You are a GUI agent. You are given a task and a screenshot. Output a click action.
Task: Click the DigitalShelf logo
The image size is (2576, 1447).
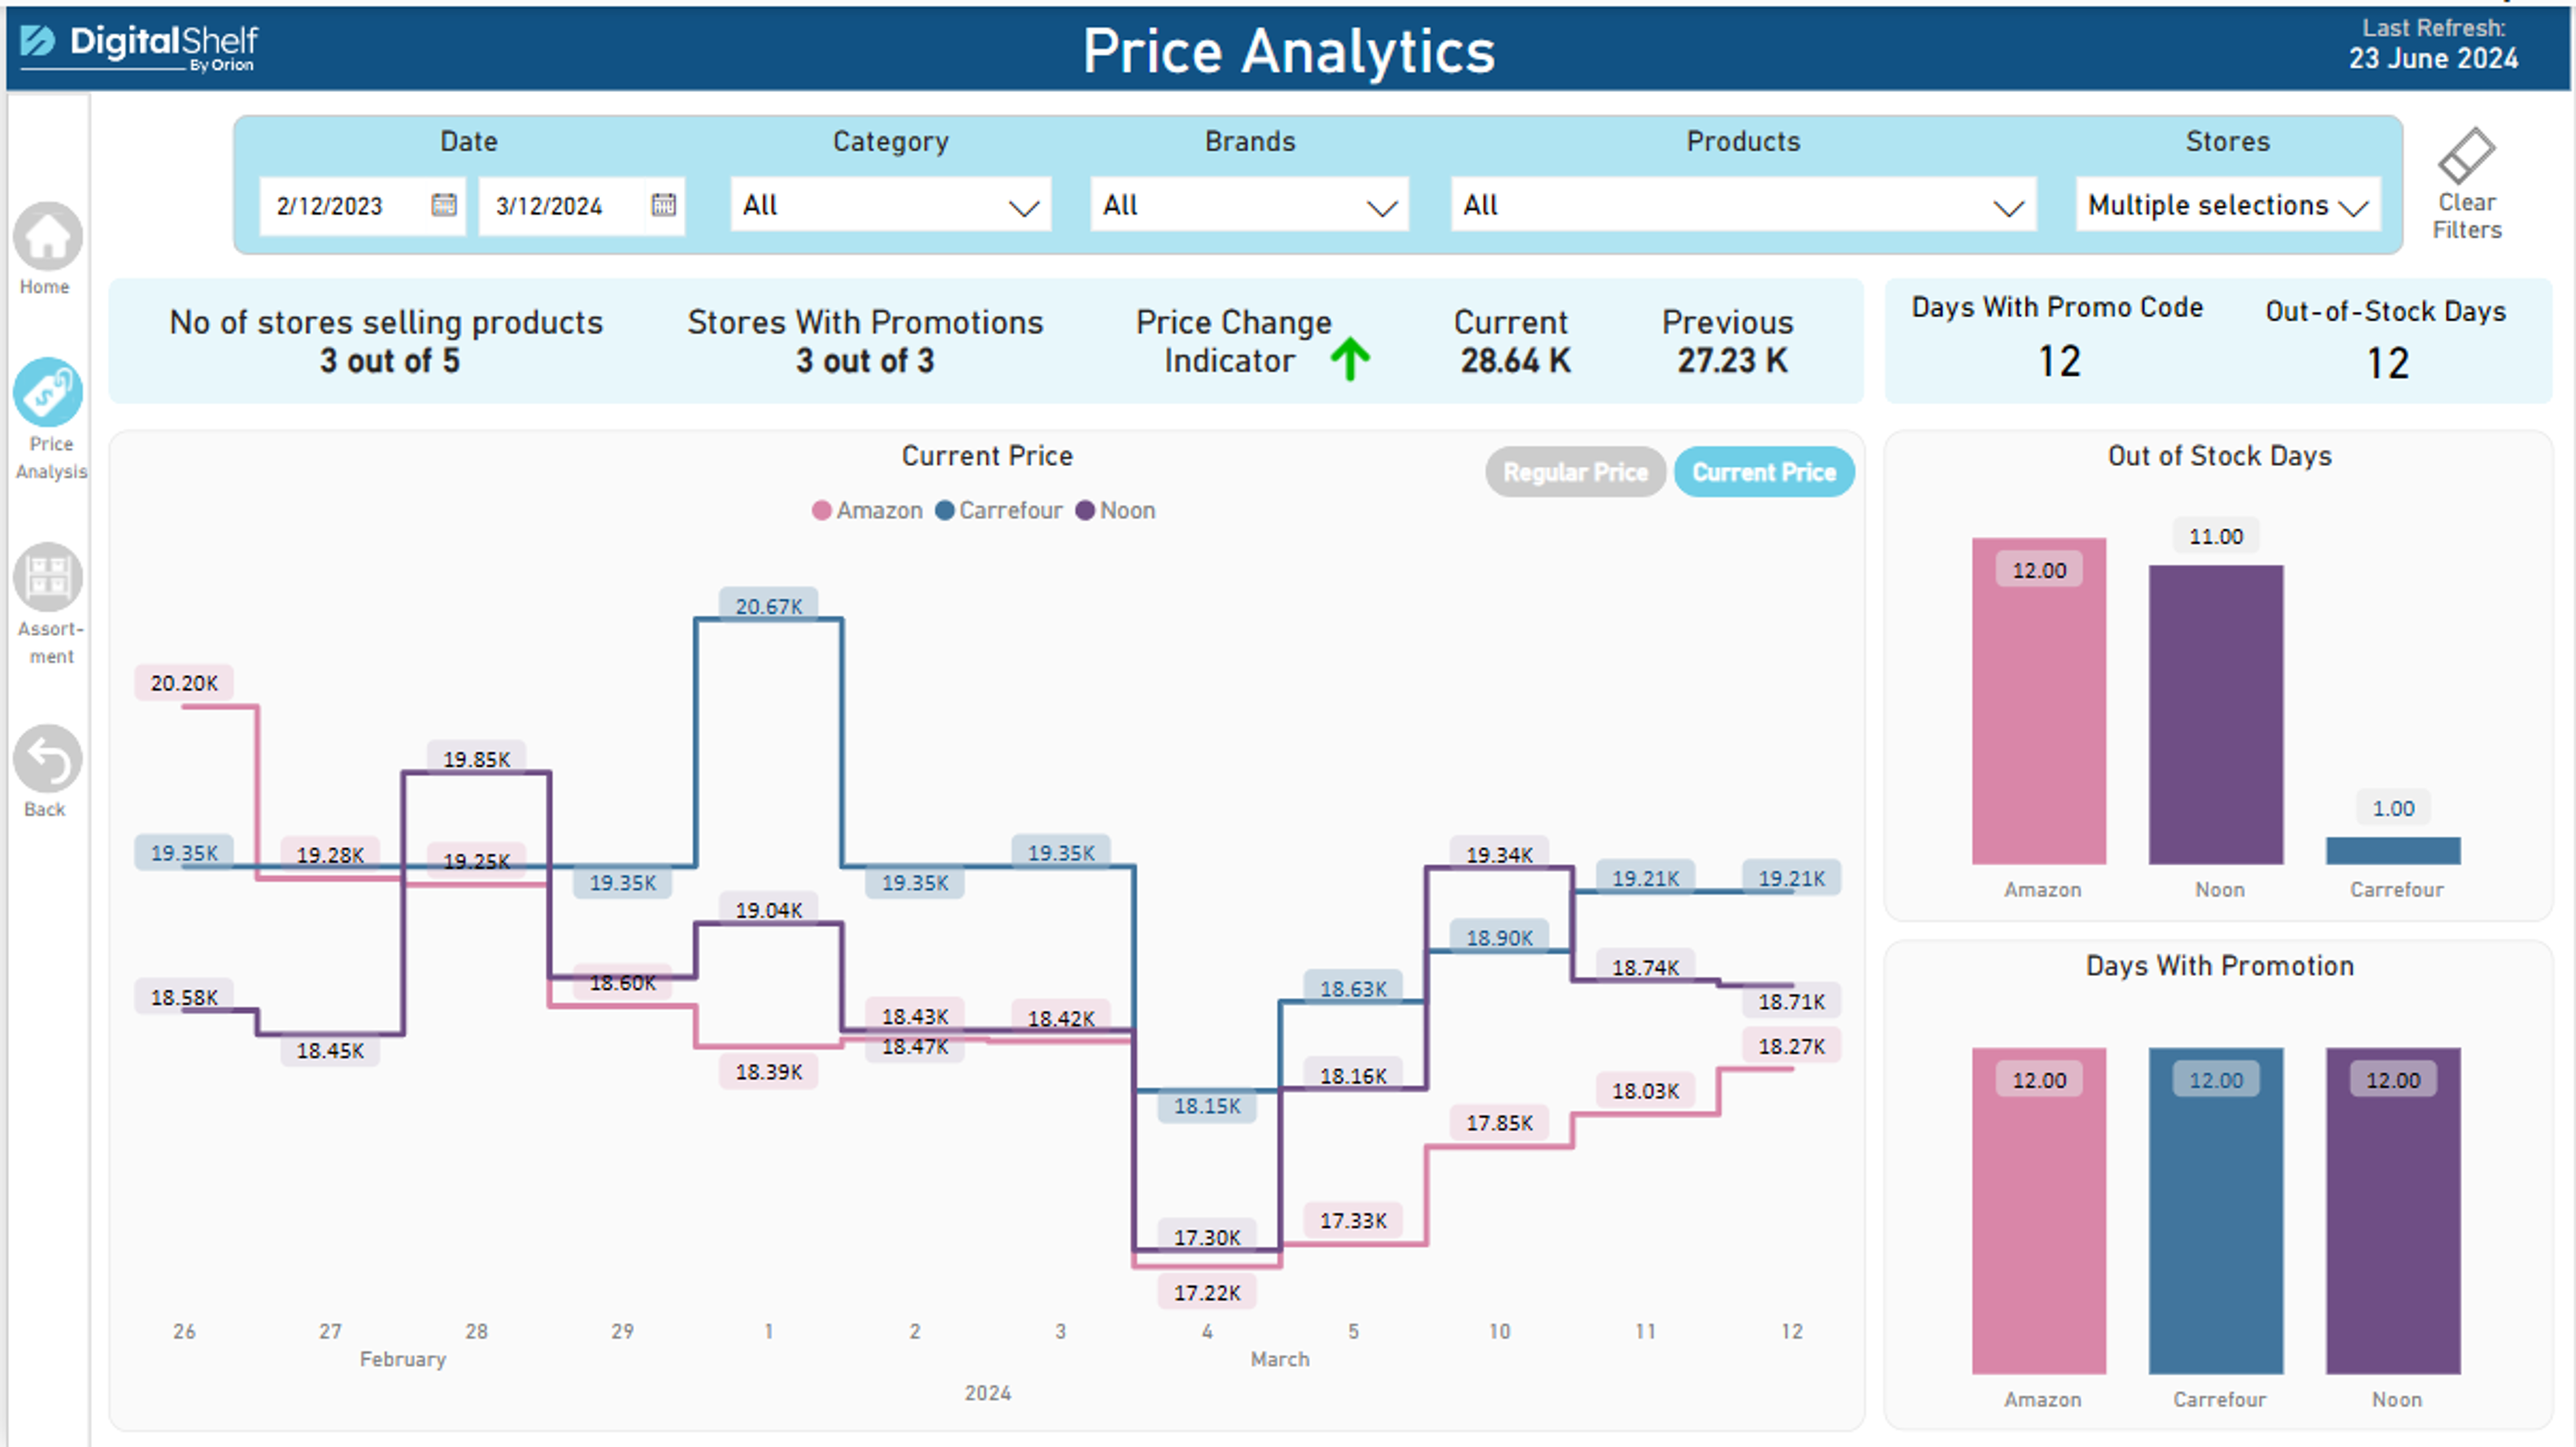pyautogui.click(x=136, y=46)
